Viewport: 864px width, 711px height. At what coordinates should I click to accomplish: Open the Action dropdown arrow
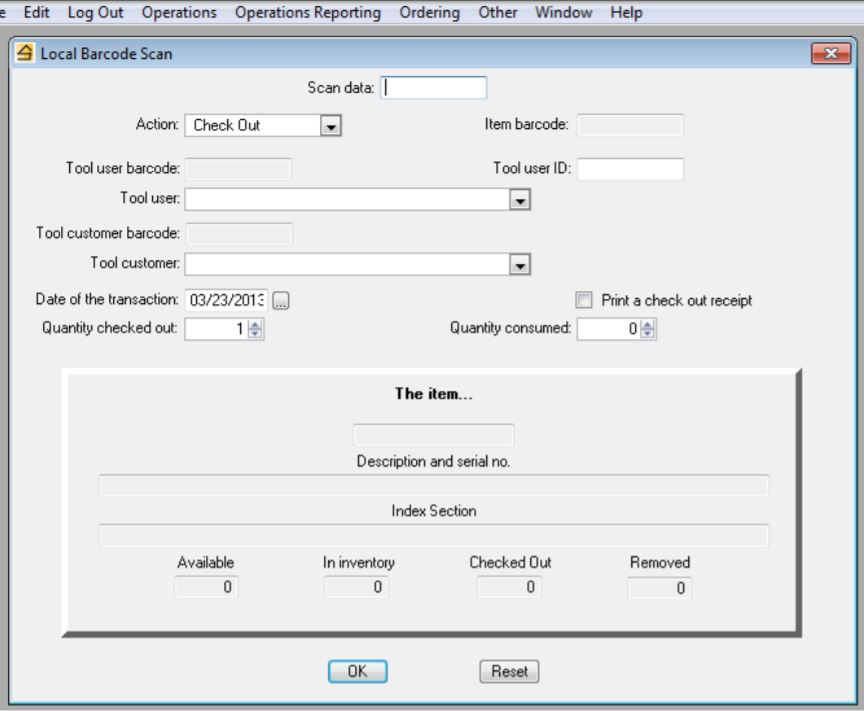pos(331,126)
